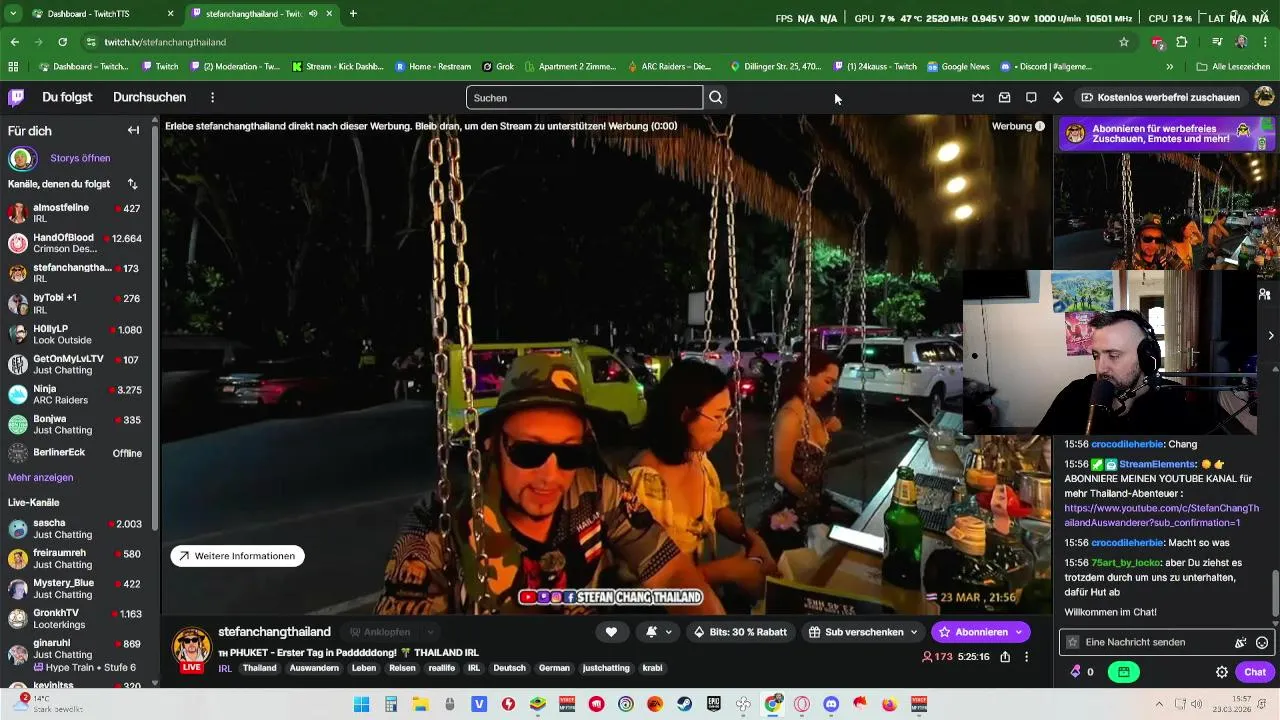Expand the chat panel arrow
This screenshot has height=720, width=1280.
(x=1270, y=335)
